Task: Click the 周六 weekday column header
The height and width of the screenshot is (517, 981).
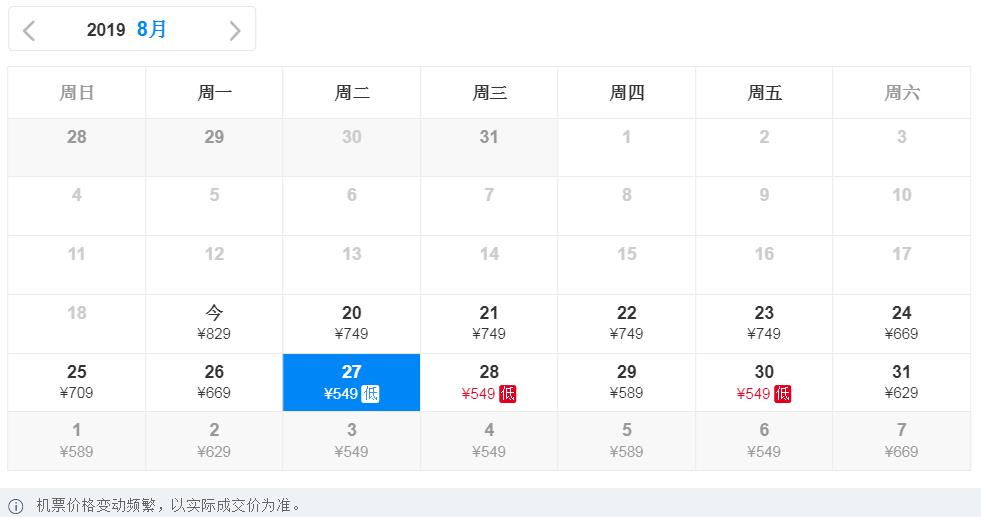Action: 901,93
